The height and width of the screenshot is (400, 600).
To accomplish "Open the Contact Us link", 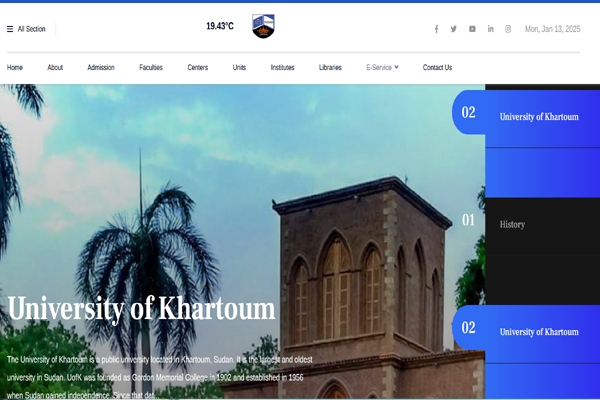I will pos(437,67).
